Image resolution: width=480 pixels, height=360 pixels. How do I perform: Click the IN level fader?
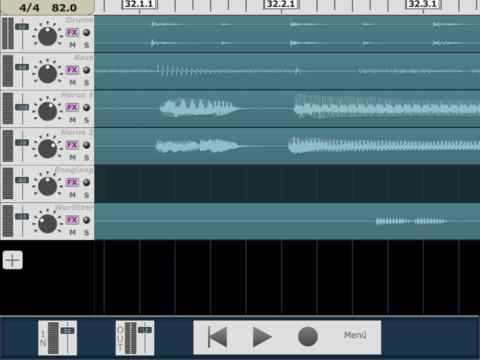(x=68, y=331)
